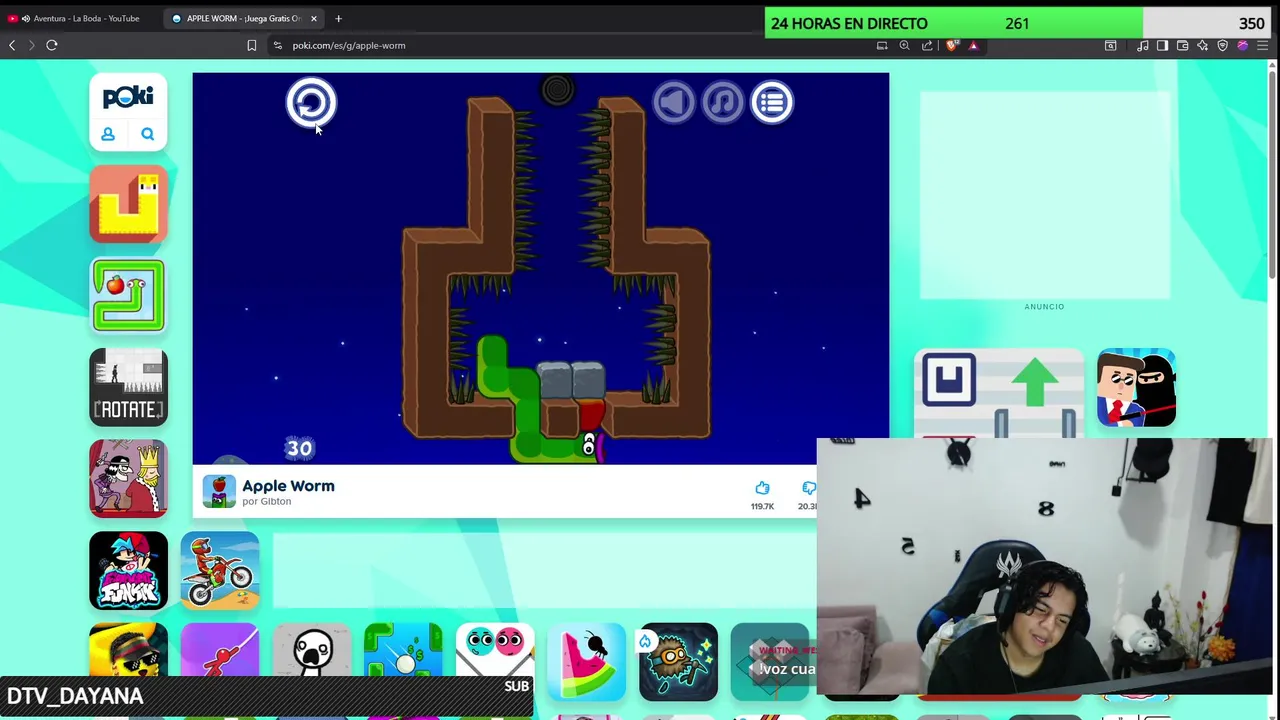Open the Apple Worm small game icon
This screenshot has width=1280, height=720.
219,491
